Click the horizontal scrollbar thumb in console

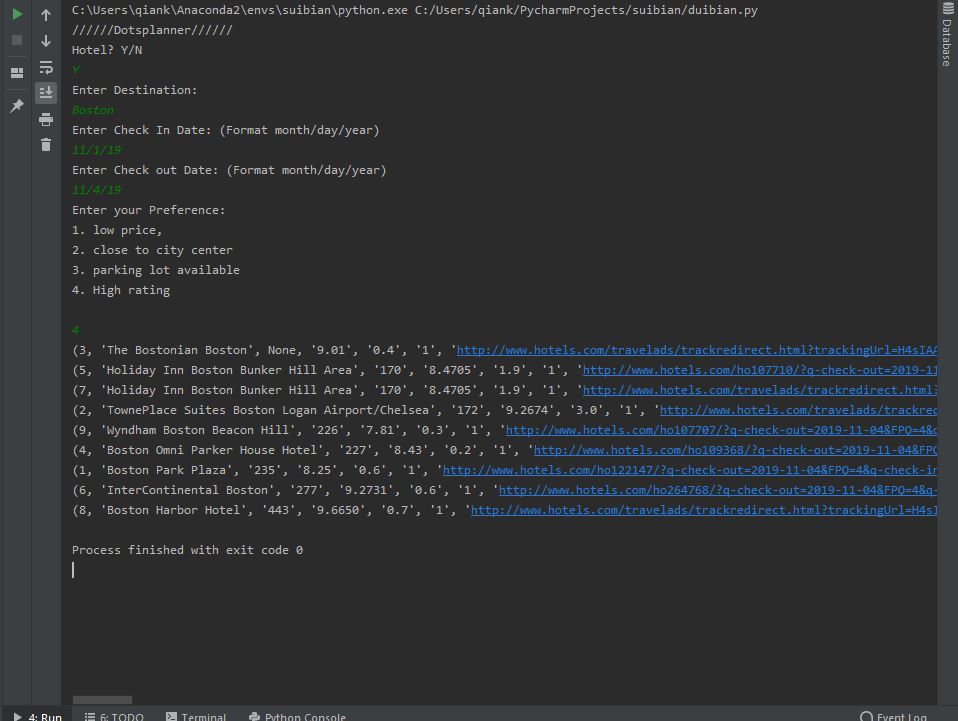pyautogui.click(x=102, y=700)
